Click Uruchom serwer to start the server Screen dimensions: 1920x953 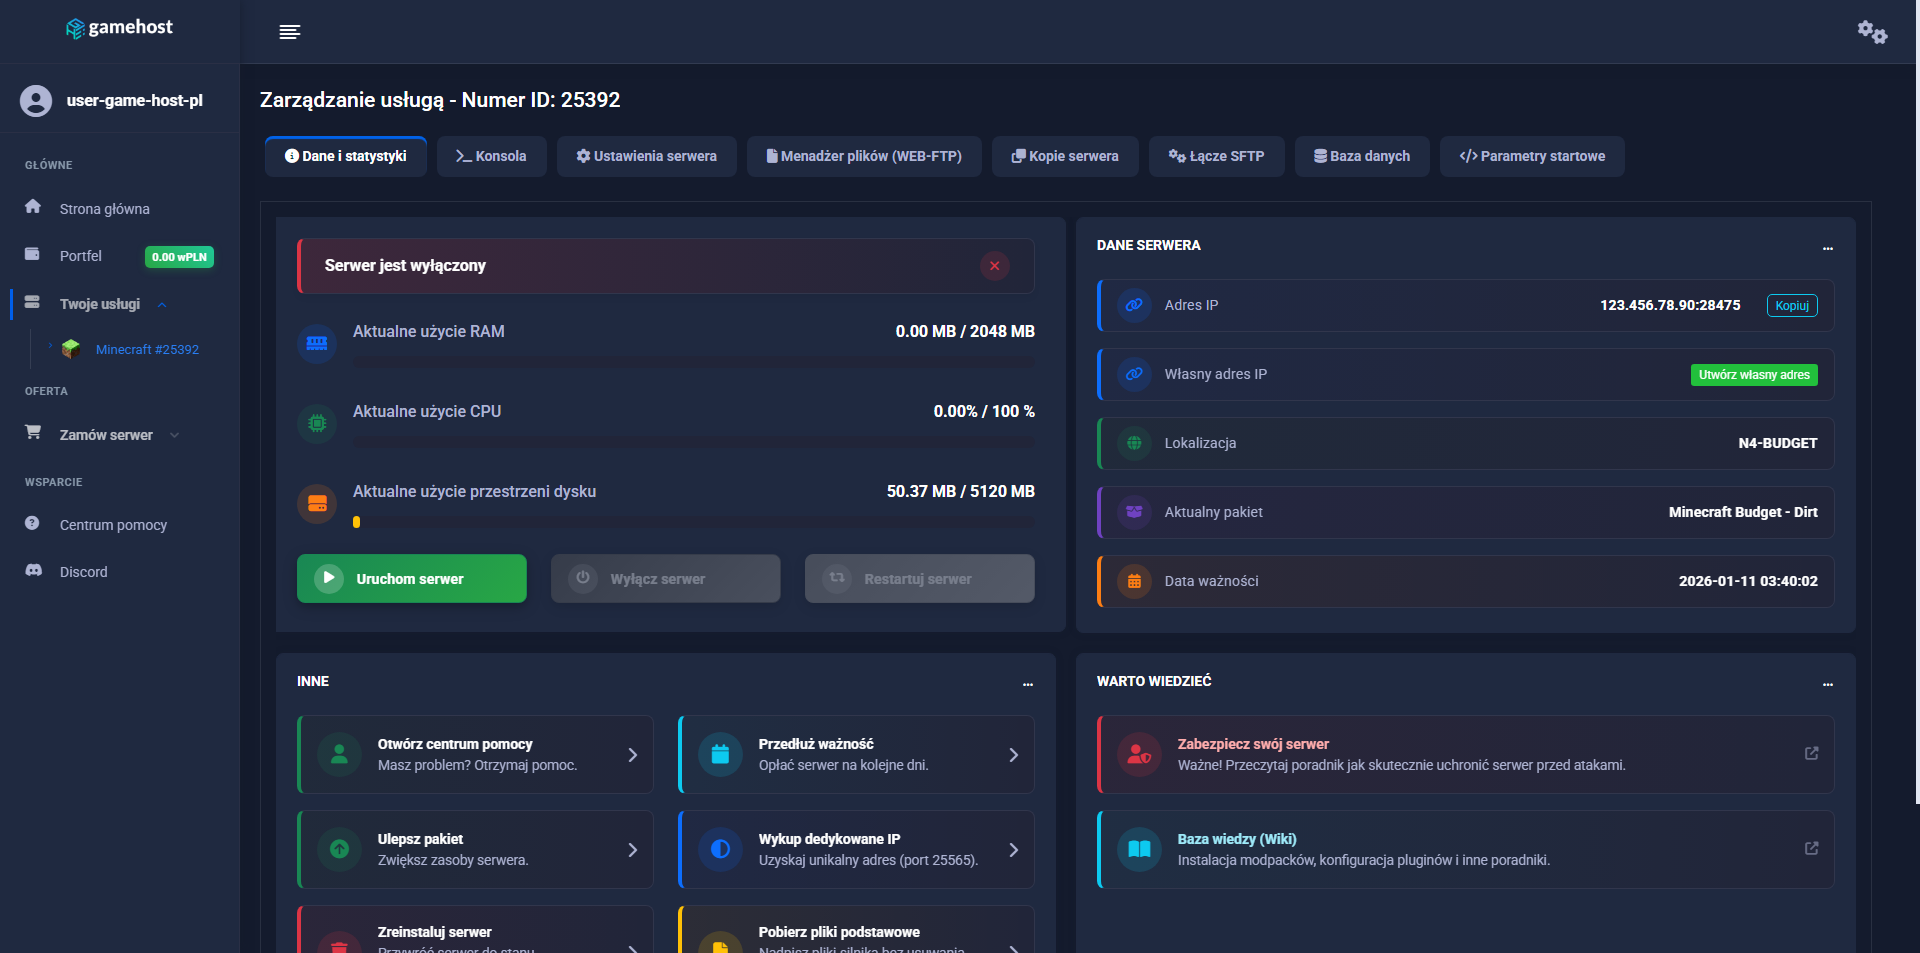pyautogui.click(x=411, y=578)
